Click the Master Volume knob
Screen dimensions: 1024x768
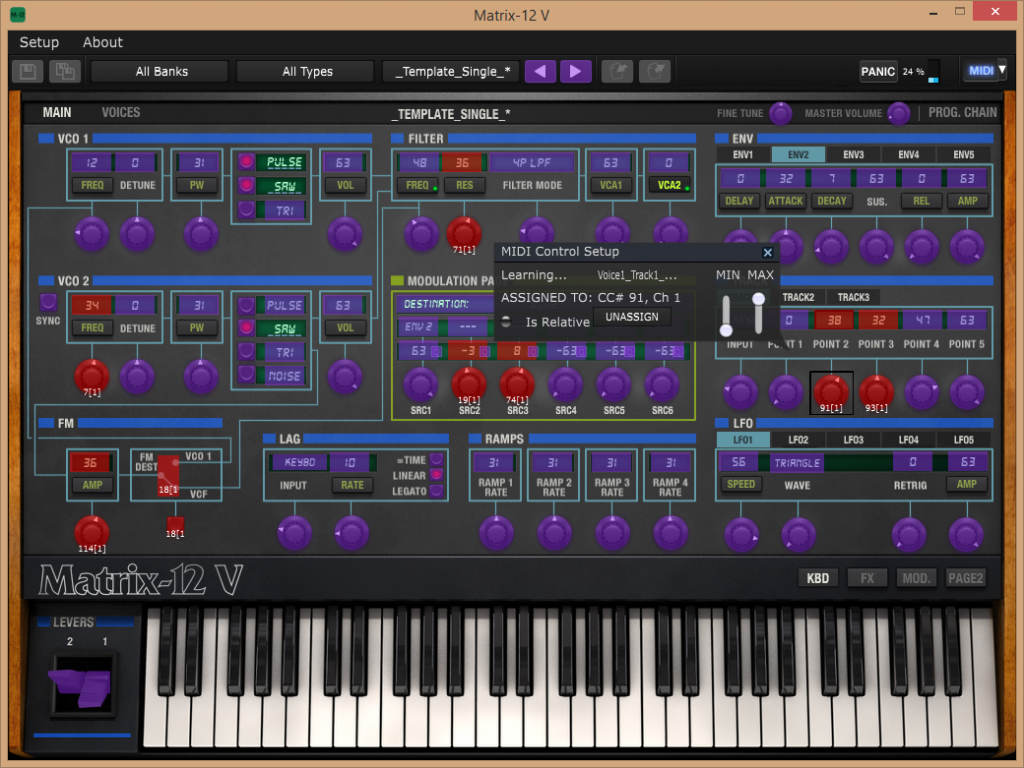898,113
